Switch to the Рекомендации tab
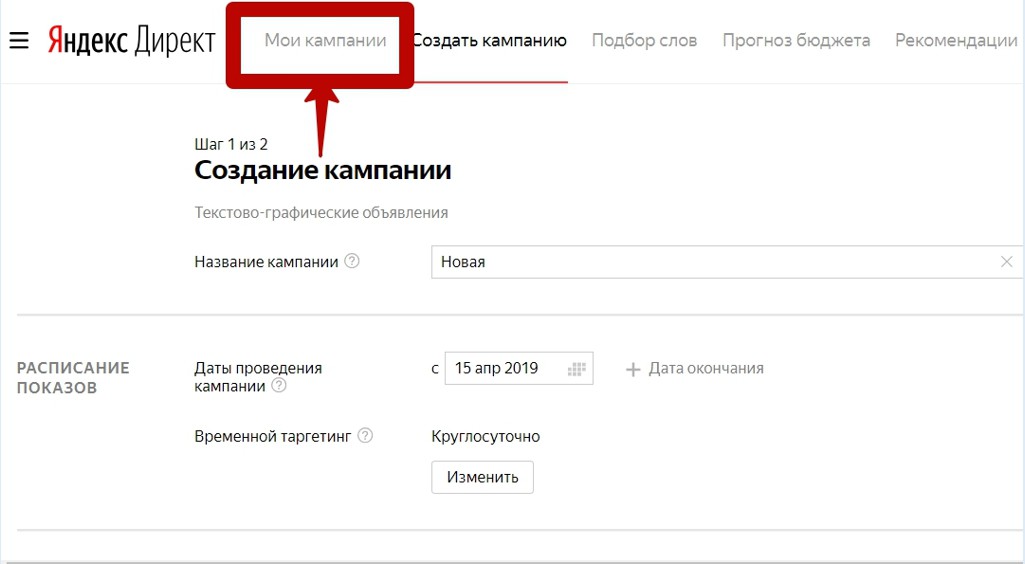The image size is (1025, 564). 956,41
